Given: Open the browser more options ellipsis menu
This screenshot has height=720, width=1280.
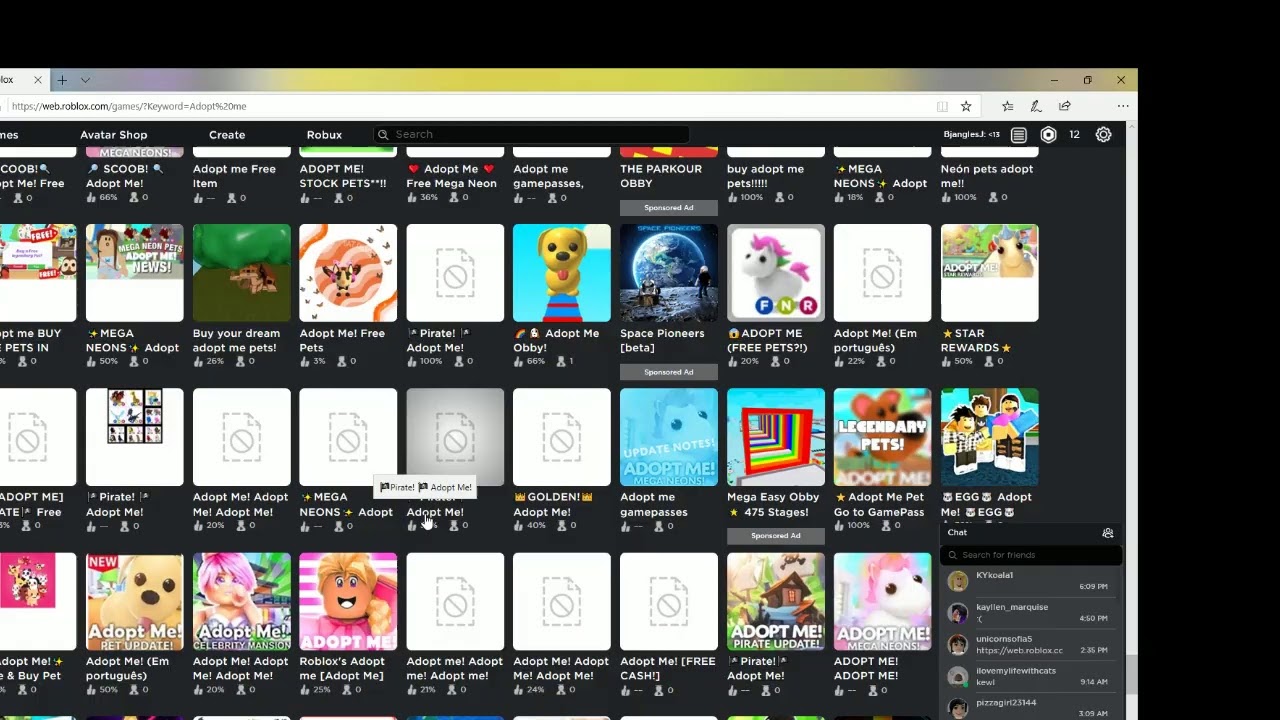Looking at the screenshot, I should 1123,106.
